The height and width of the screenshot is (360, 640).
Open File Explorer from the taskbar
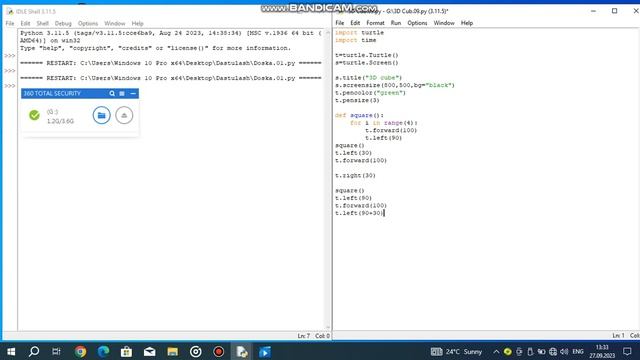[173, 351]
